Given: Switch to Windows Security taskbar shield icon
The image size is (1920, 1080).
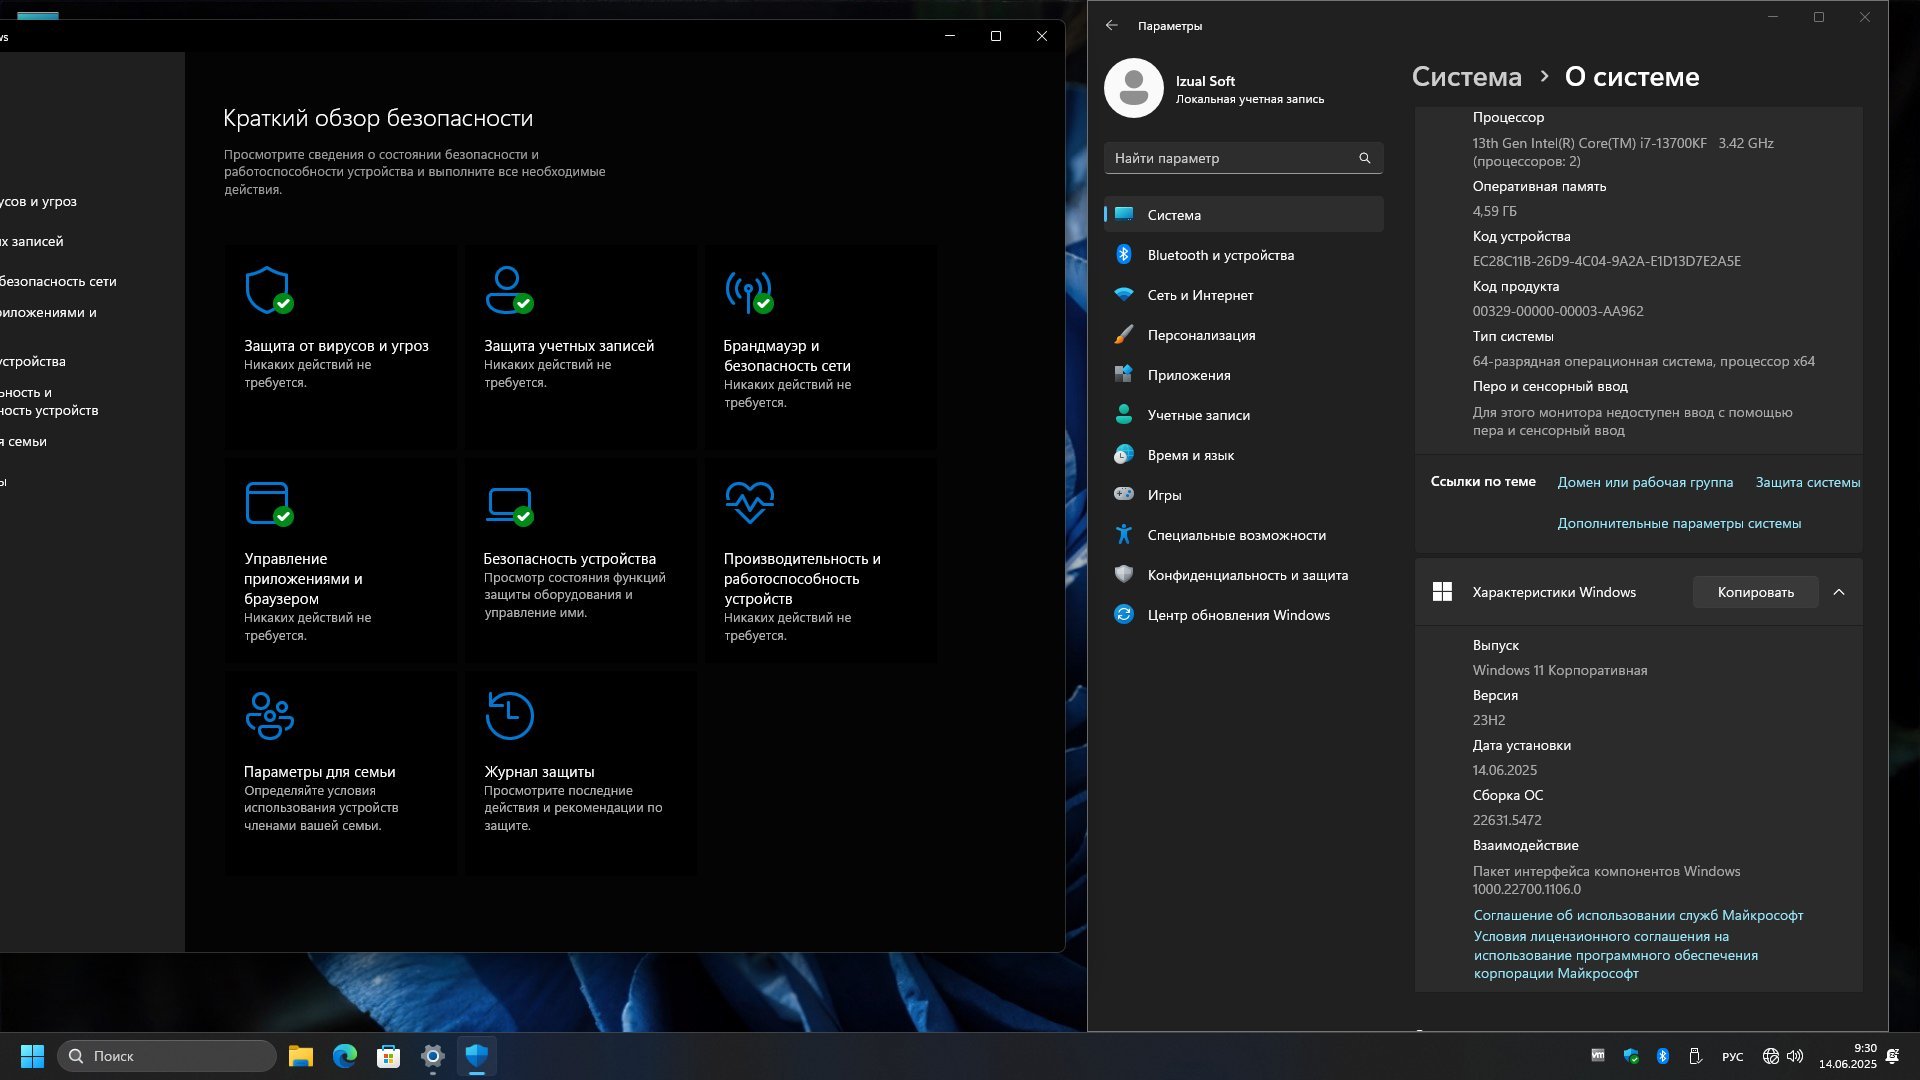Looking at the screenshot, I should [x=477, y=1056].
